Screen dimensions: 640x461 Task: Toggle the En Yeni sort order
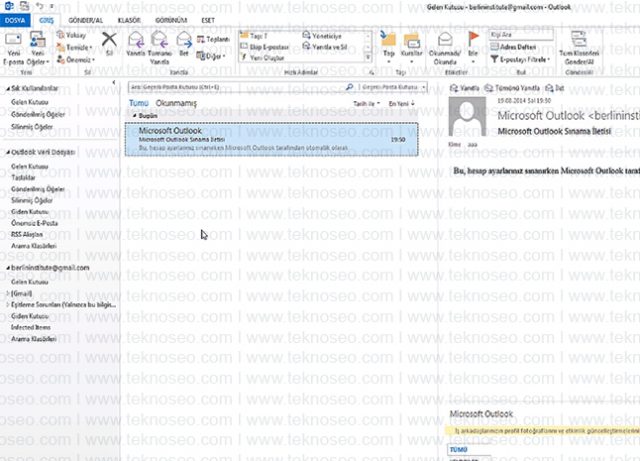coord(401,104)
